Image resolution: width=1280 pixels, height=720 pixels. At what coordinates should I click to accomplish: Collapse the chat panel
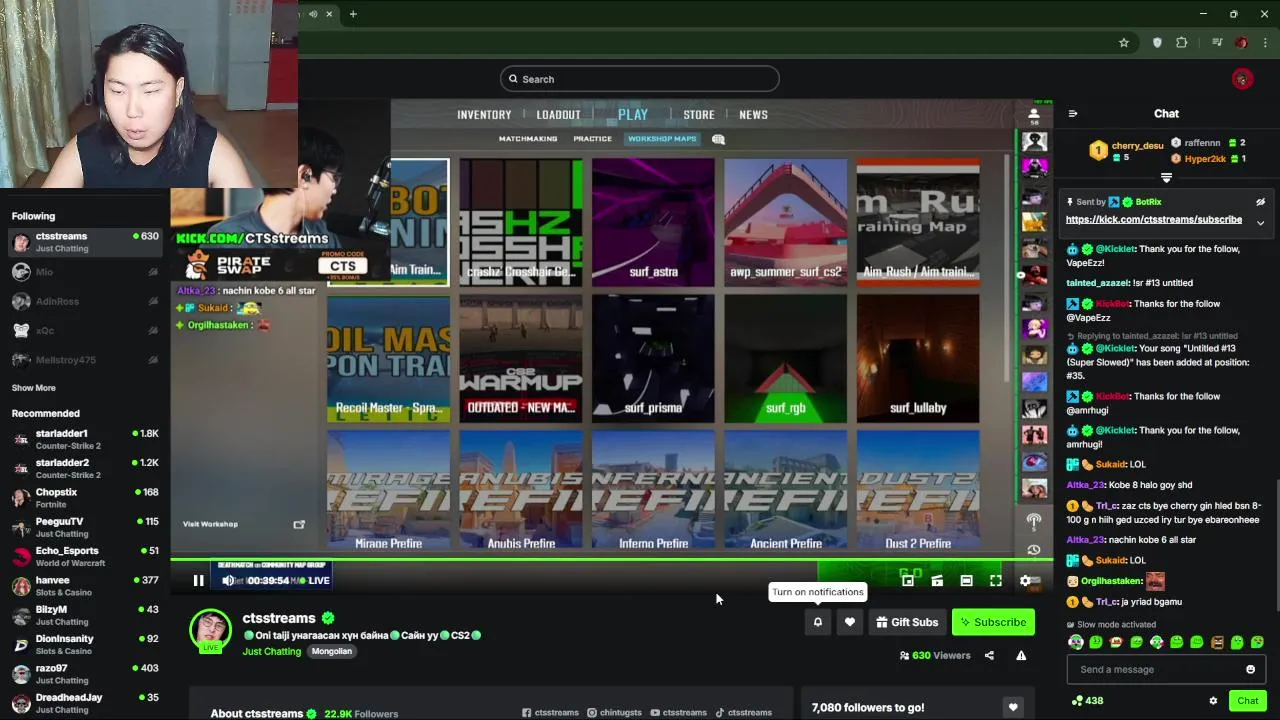click(1073, 114)
